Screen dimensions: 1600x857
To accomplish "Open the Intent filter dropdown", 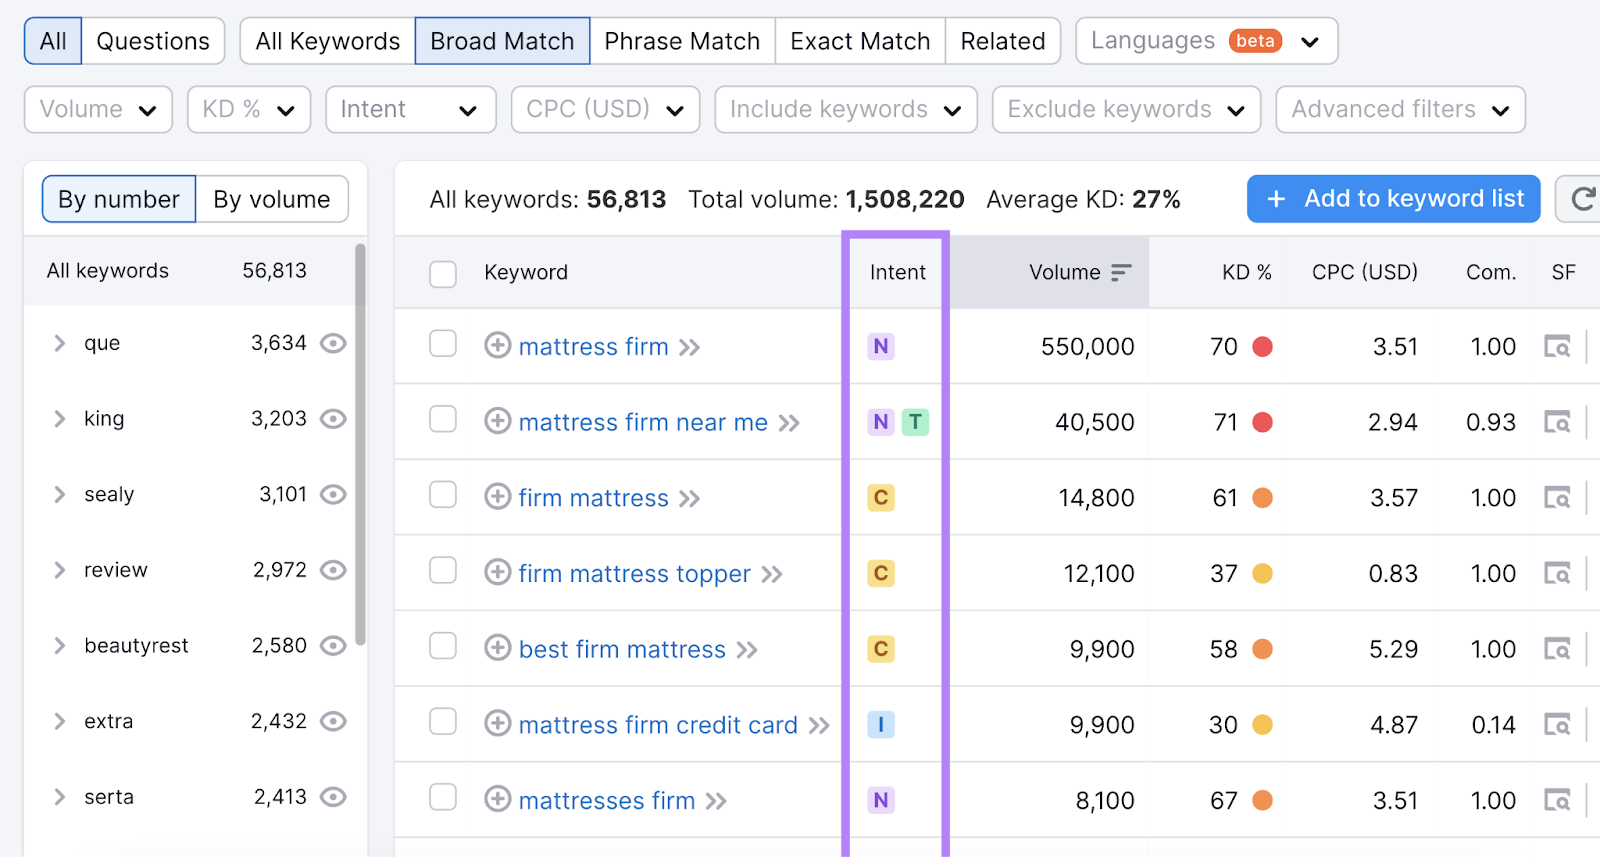I will click(411, 109).
